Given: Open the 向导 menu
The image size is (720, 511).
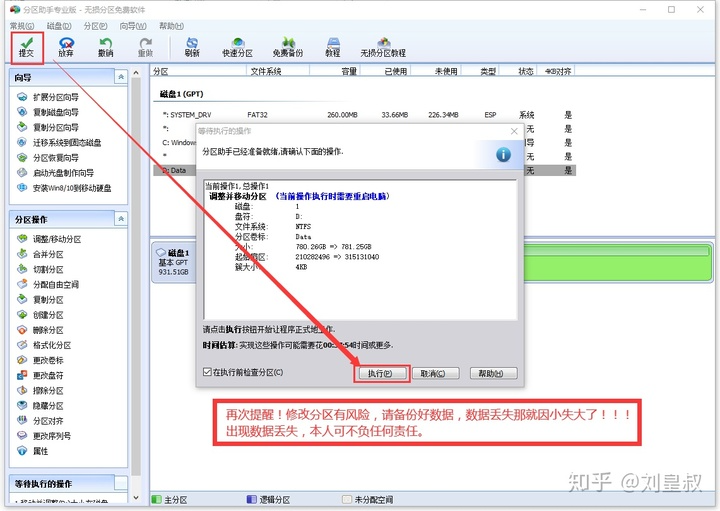Looking at the screenshot, I should tap(133, 26).
